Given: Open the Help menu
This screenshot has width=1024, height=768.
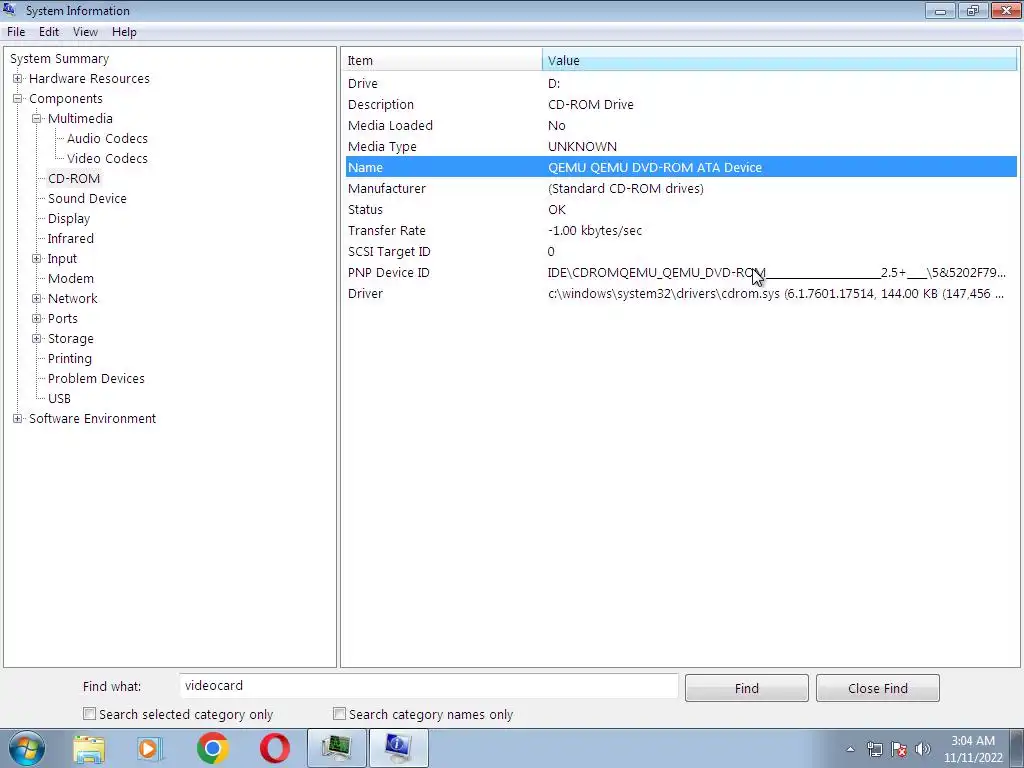Looking at the screenshot, I should click(x=124, y=32).
